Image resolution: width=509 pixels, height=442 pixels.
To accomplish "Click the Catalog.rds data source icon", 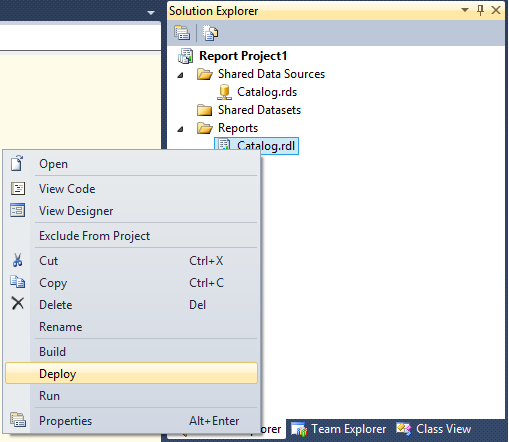I will click(x=224, y=92).
